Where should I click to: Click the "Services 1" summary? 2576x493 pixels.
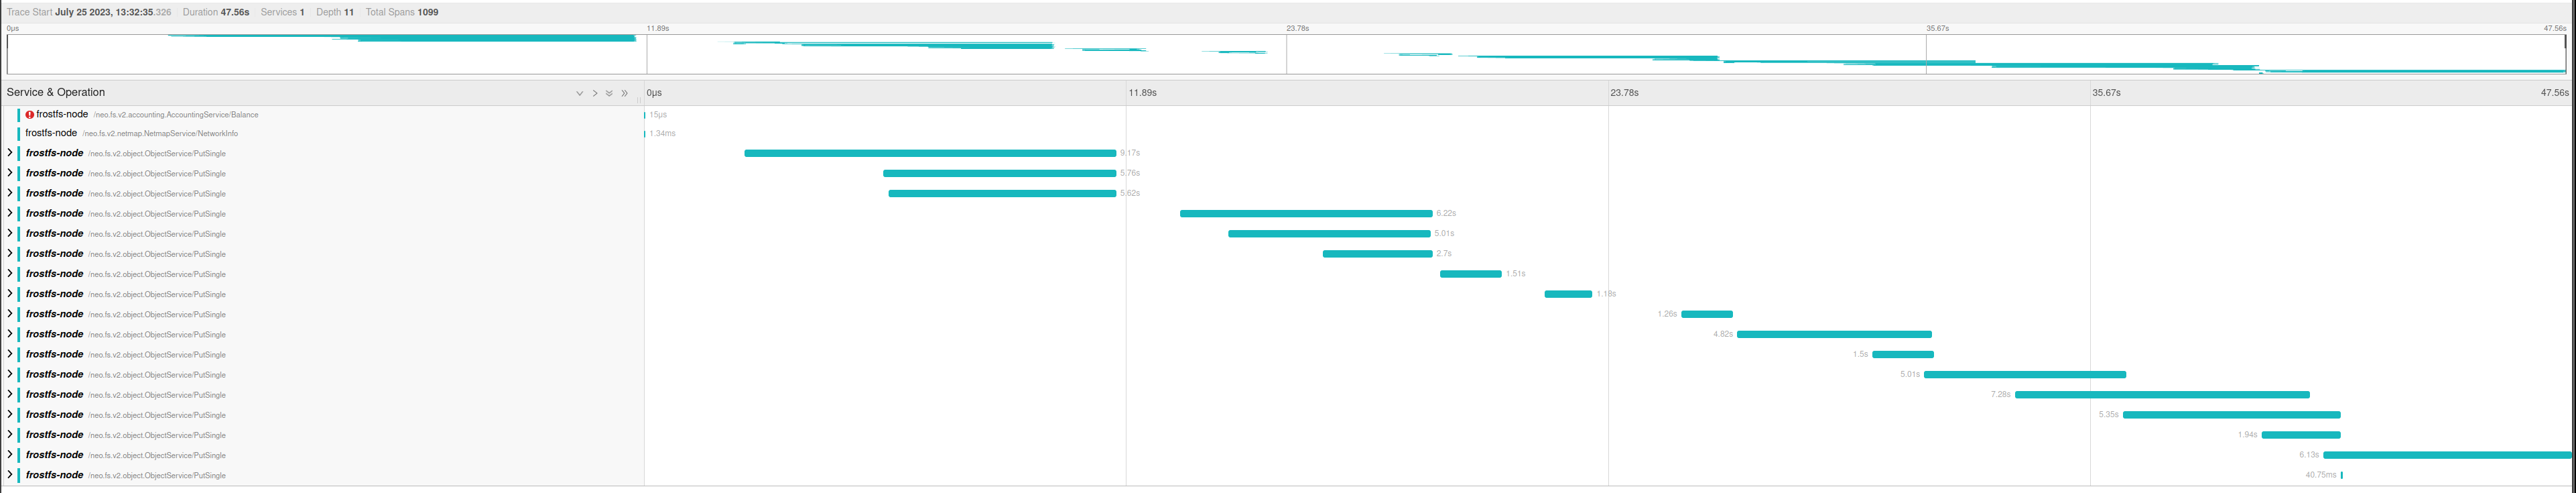coord(283,12)
